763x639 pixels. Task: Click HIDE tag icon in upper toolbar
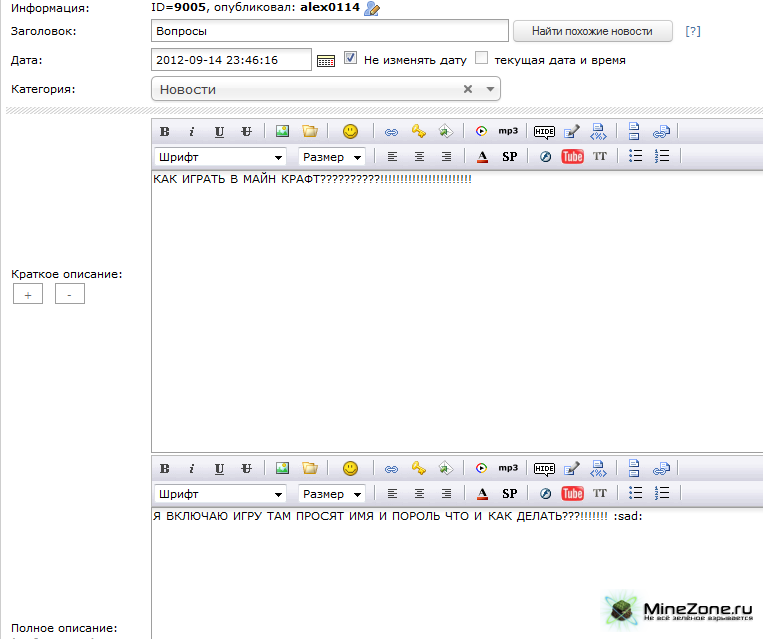tap(544, 131)
